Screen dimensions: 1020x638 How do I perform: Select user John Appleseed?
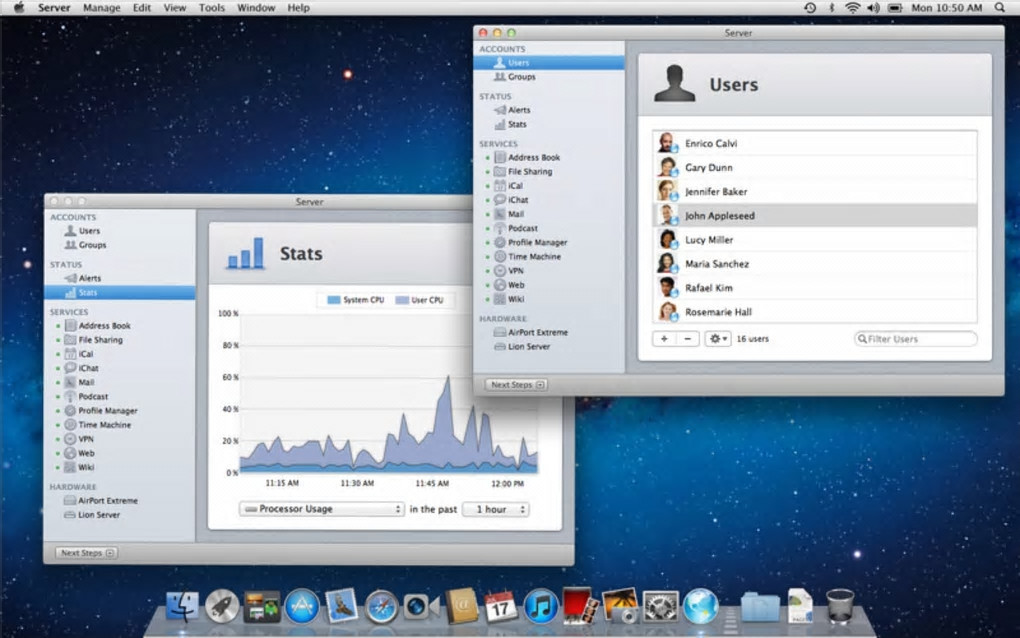(814, 215)
